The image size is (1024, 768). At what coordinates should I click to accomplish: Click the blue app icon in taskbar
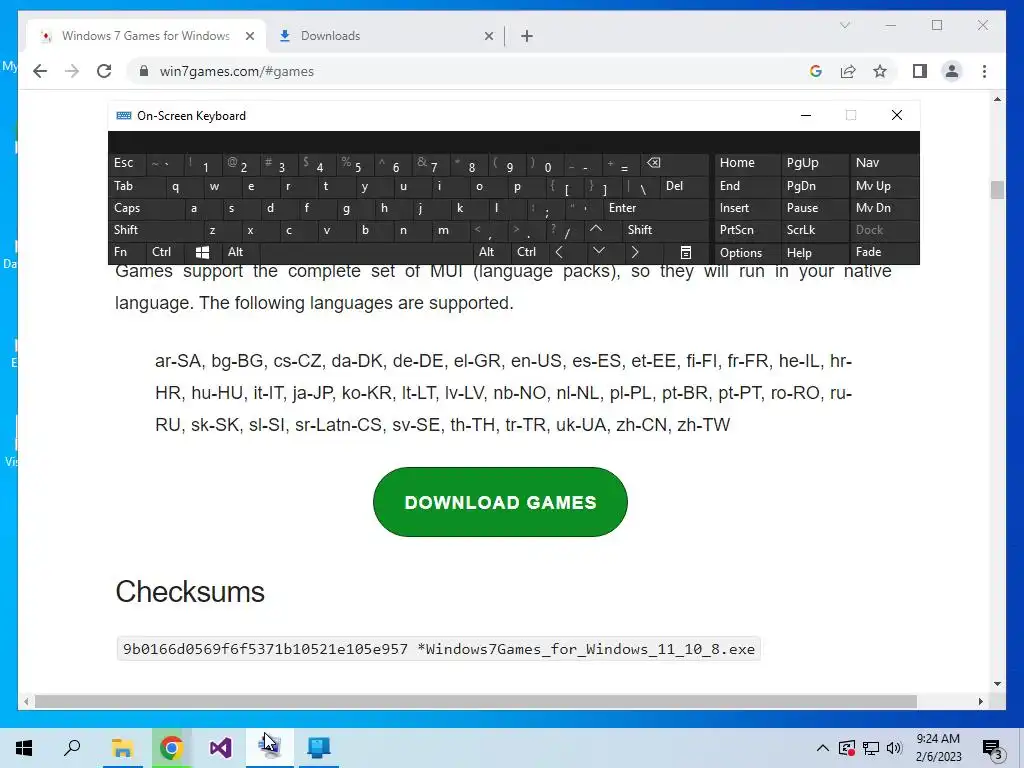pyautogui.click(x=319, y=748)
